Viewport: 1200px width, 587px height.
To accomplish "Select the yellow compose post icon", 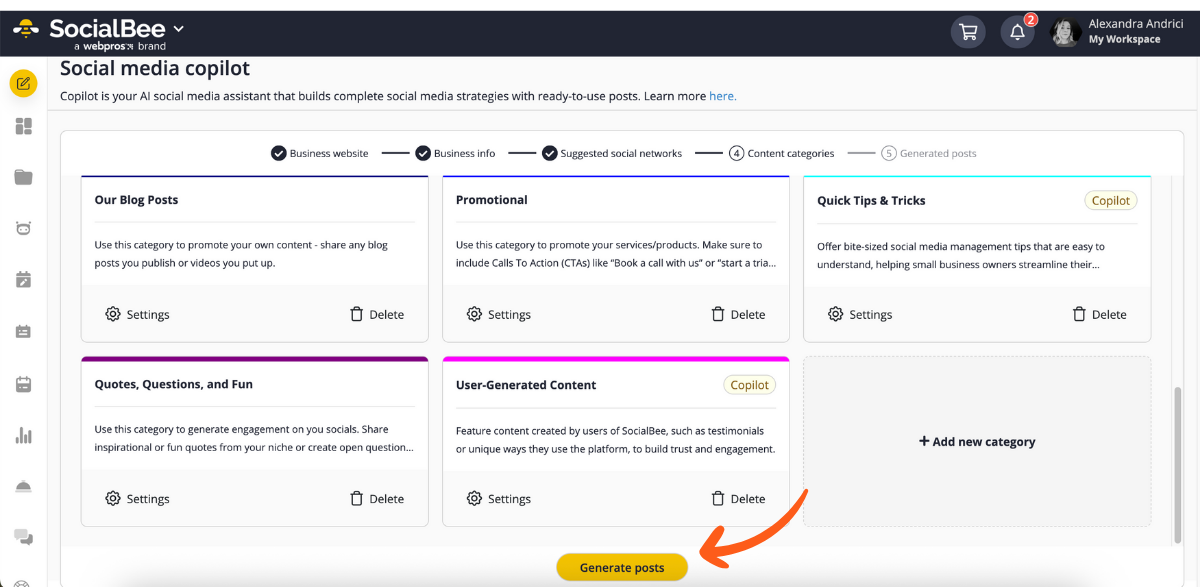I will (23, 83).
